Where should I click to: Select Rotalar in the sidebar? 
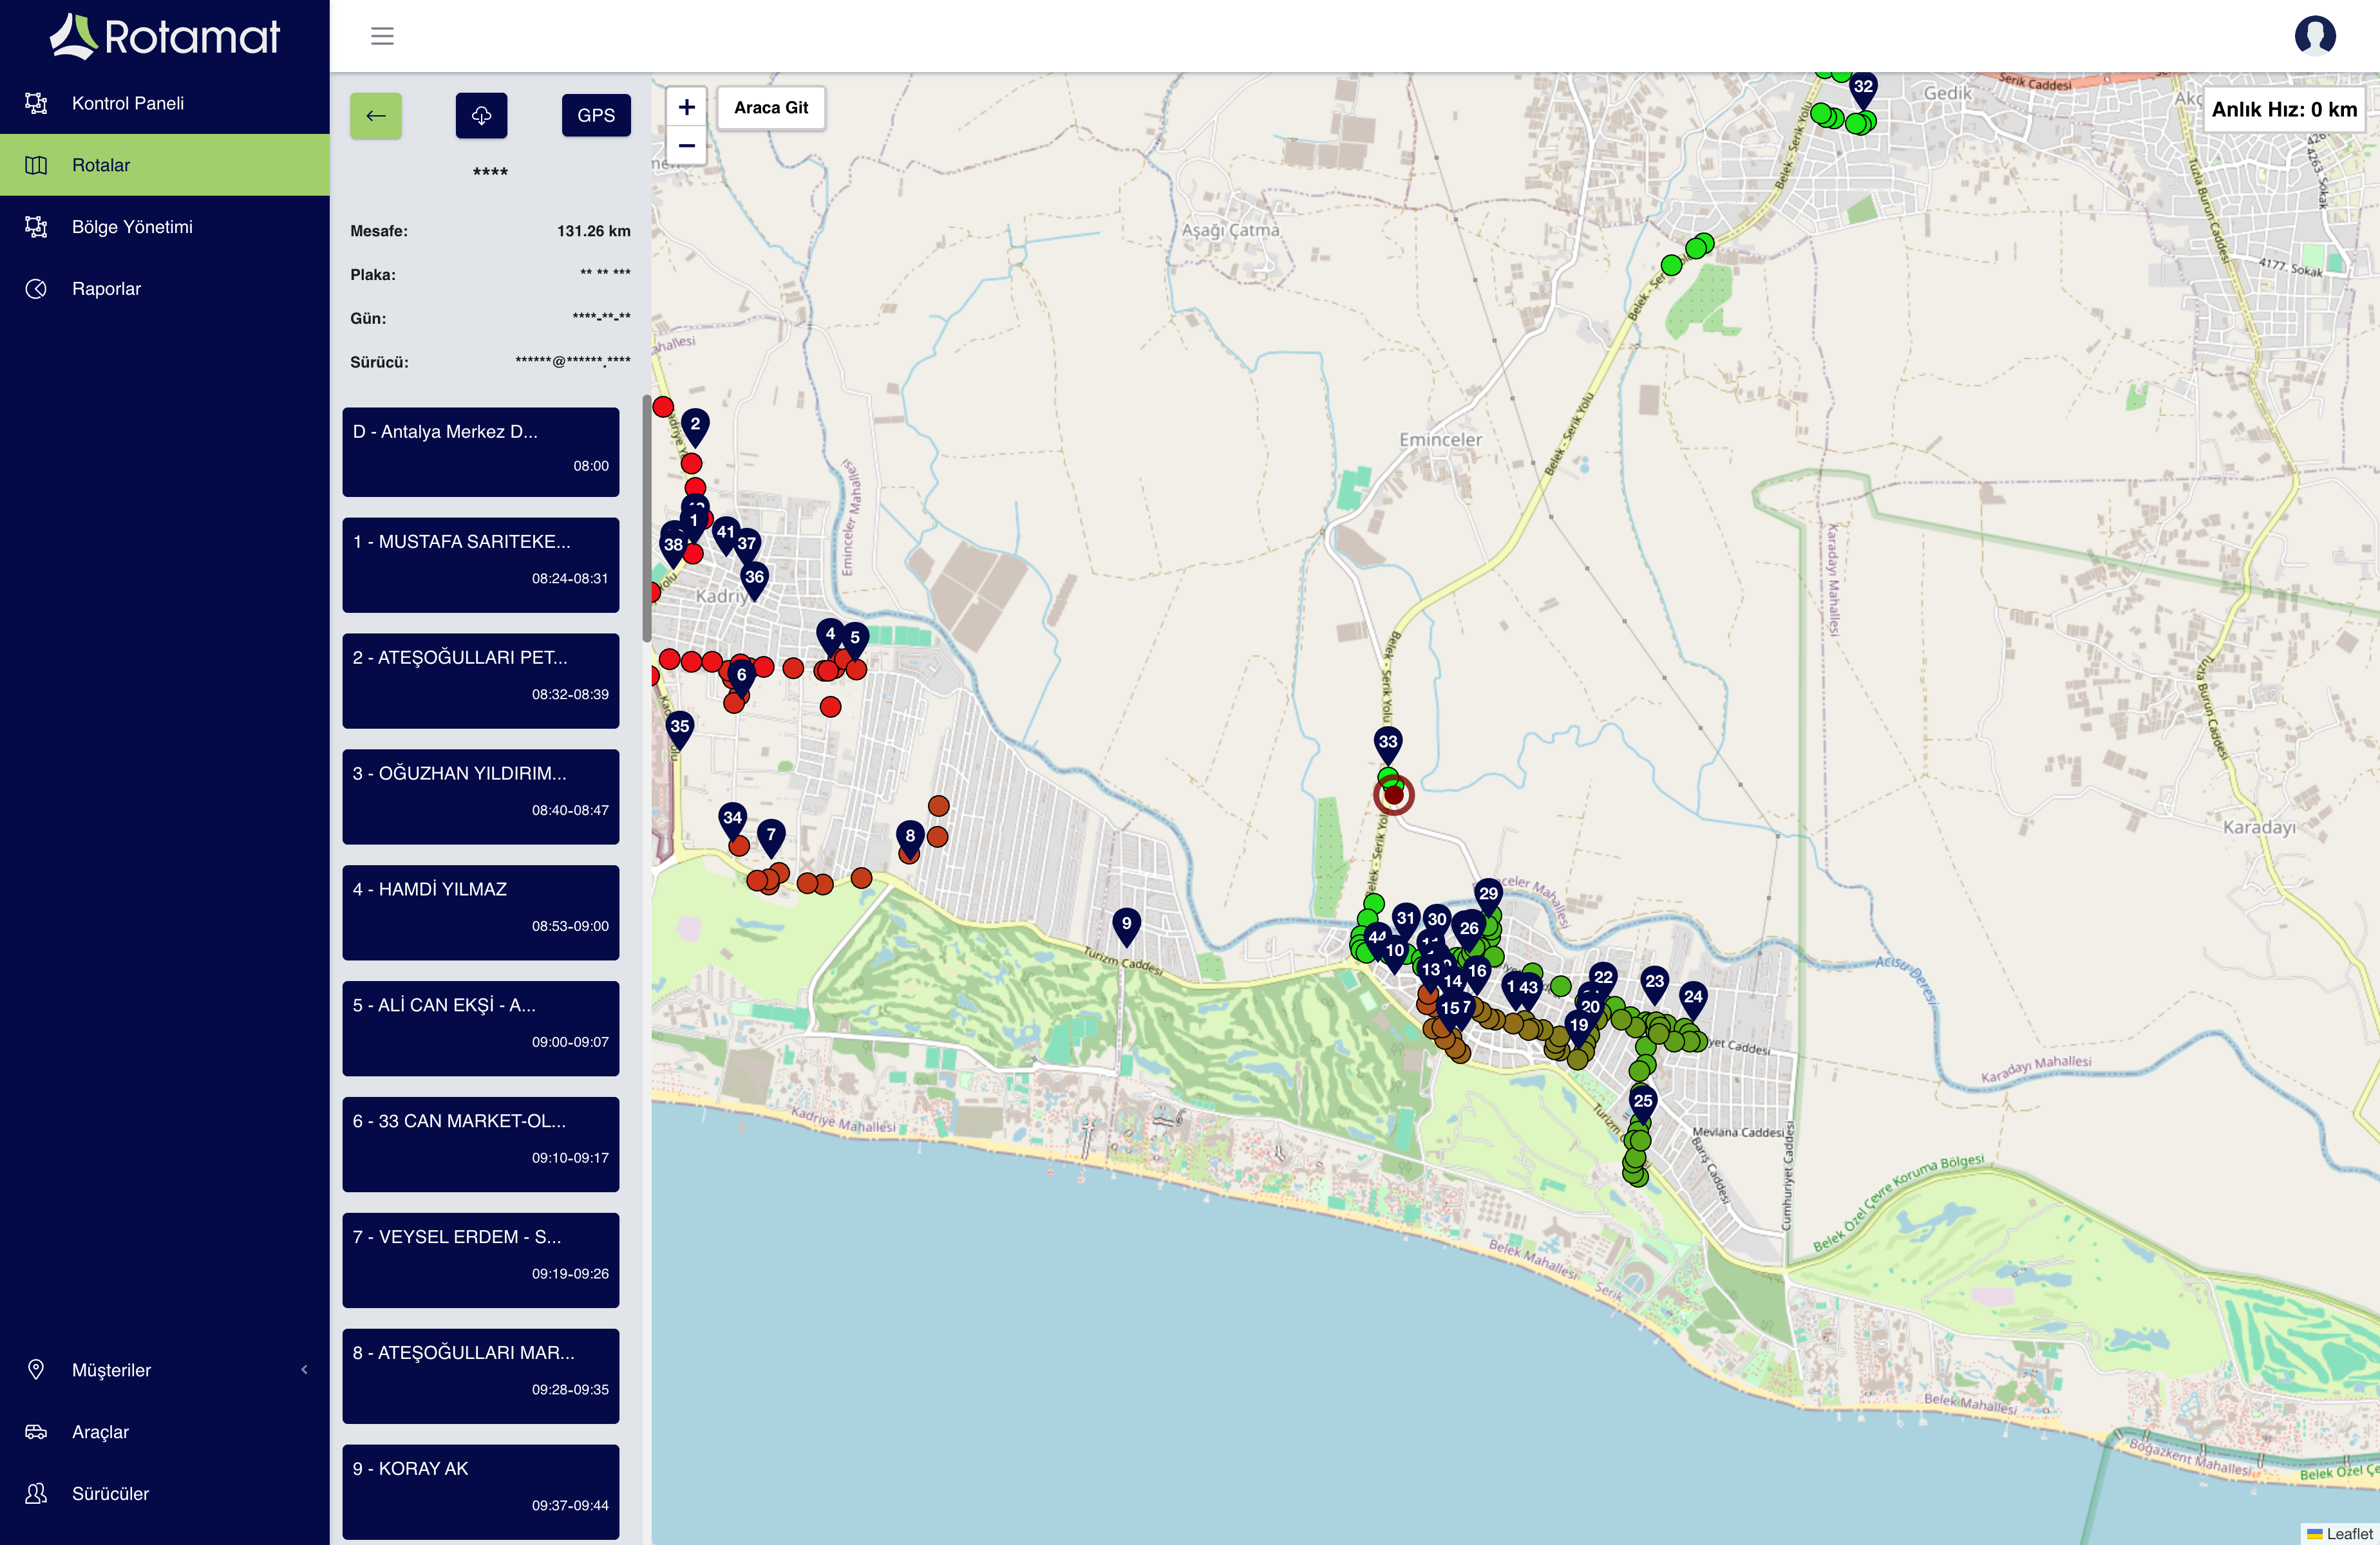point(165,165)
